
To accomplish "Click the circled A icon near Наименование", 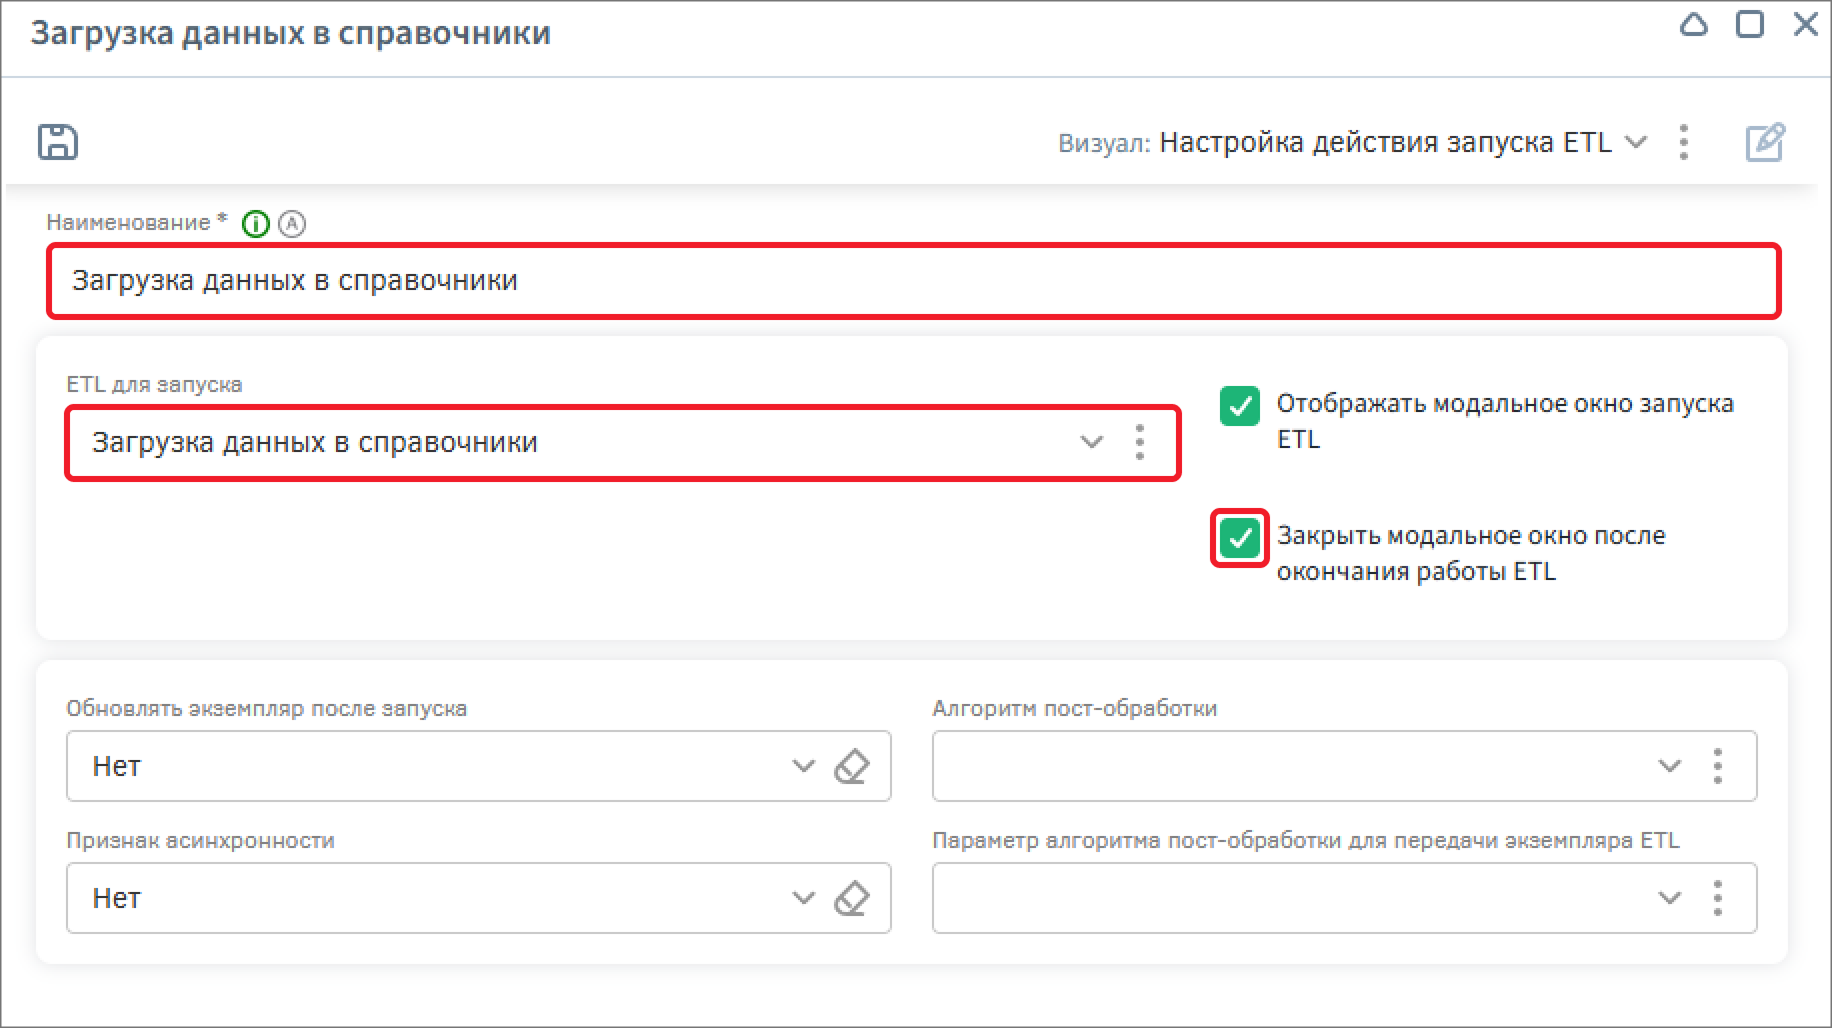I will coord(291,224).
